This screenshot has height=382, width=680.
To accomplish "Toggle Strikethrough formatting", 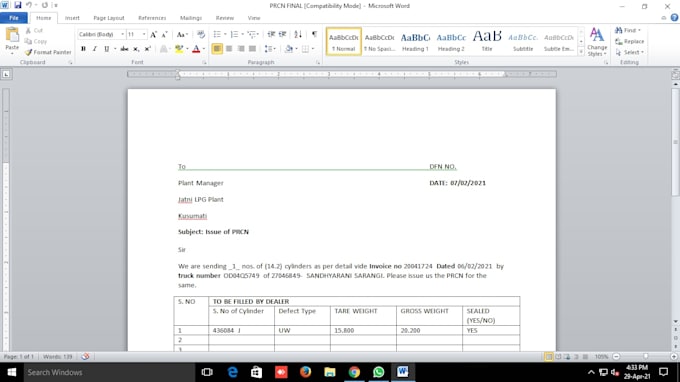I will (x=124, y=49).
